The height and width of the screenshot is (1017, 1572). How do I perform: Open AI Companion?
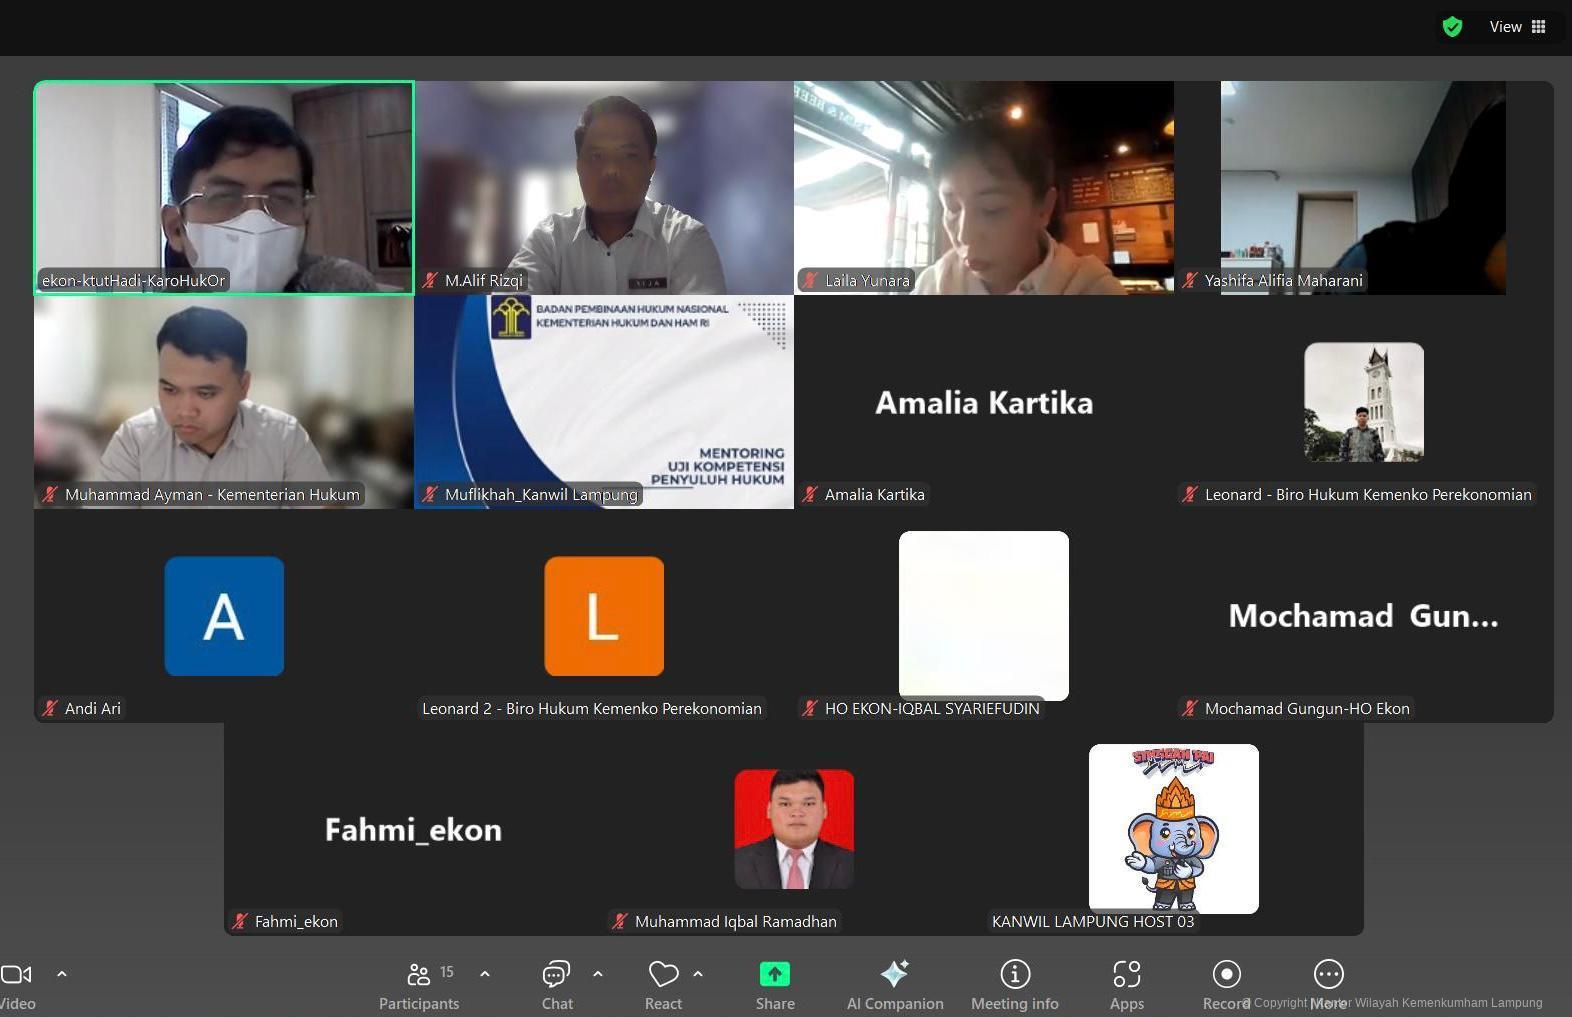tap(894, 974)
